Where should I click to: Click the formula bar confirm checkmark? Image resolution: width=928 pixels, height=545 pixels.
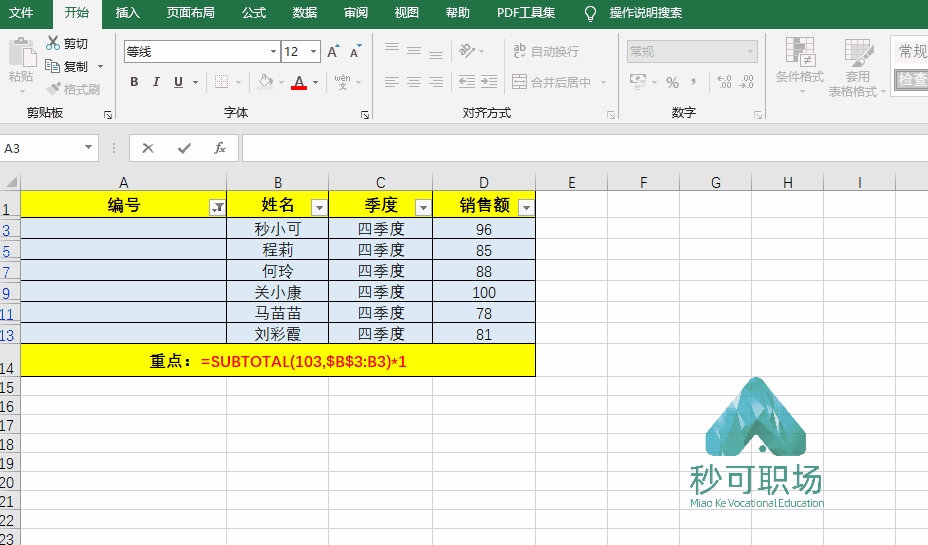pos(184,148)
